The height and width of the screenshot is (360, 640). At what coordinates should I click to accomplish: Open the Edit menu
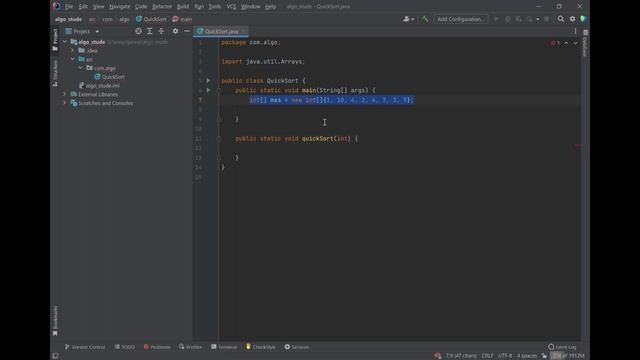83,7
